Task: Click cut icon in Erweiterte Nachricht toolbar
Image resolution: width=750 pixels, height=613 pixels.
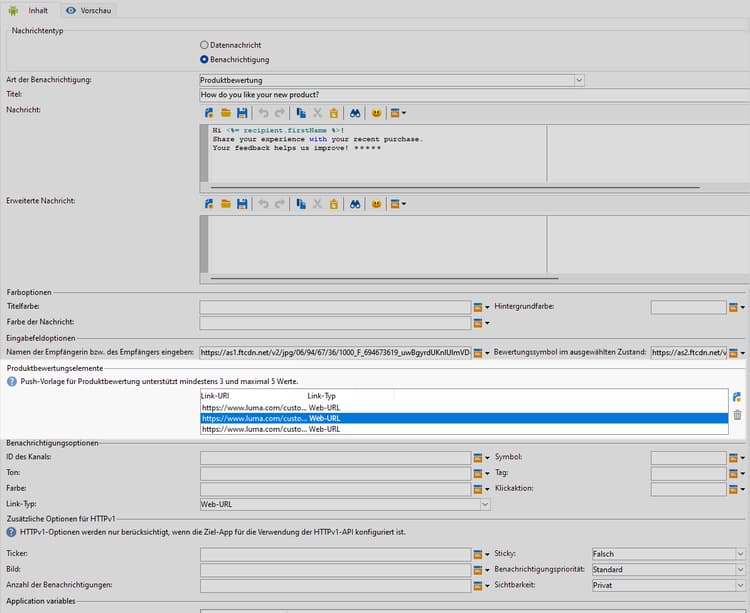Action: coord(318,204)
